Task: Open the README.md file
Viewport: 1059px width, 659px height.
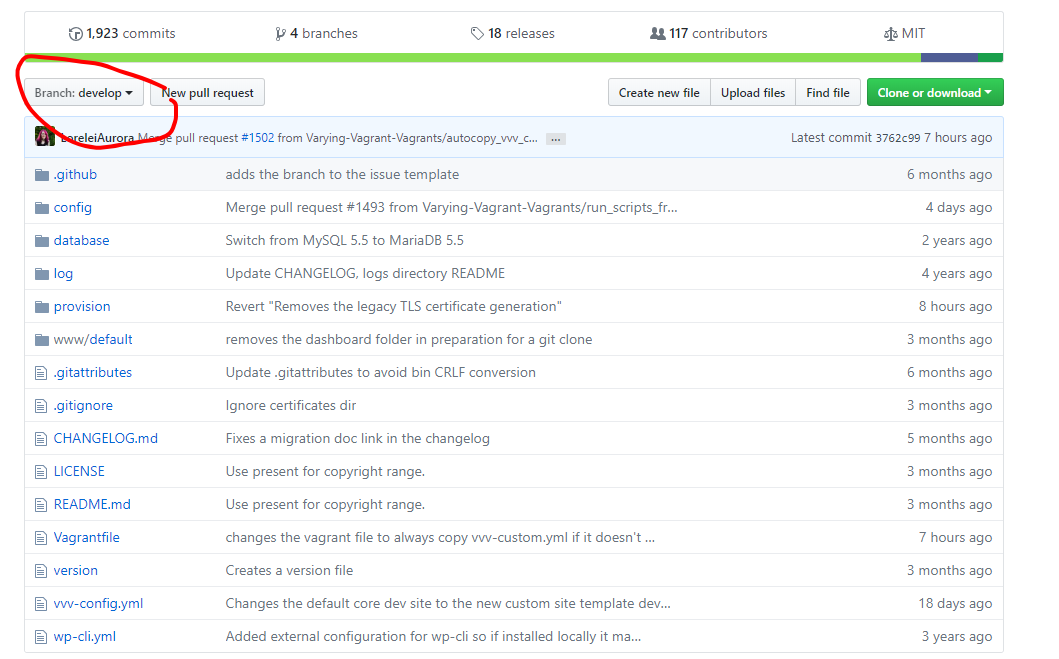Action: pyautogui.click(x=92, y=505)
